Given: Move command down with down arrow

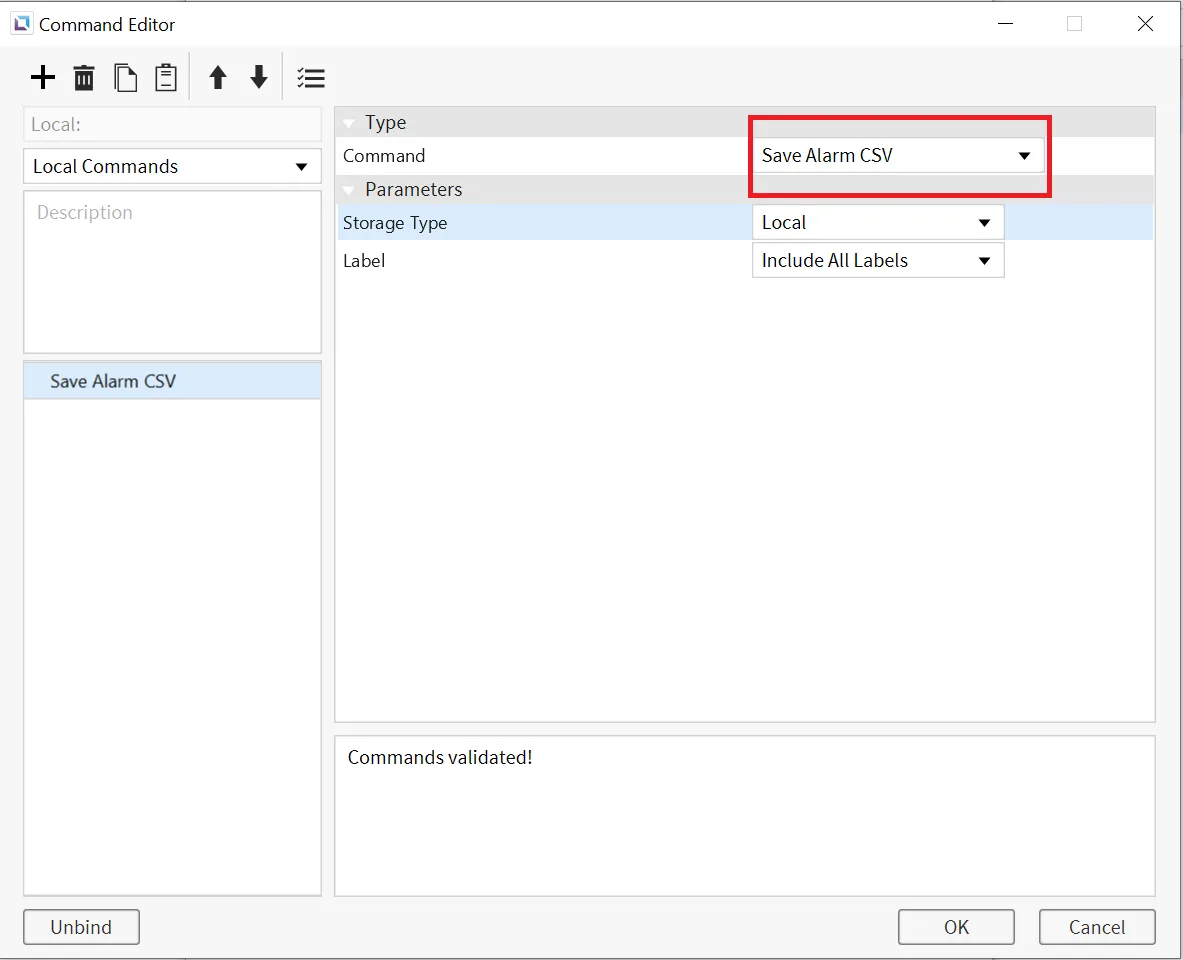Looking at the screenshot, I should pyautogui.click(x=259, y=78).
